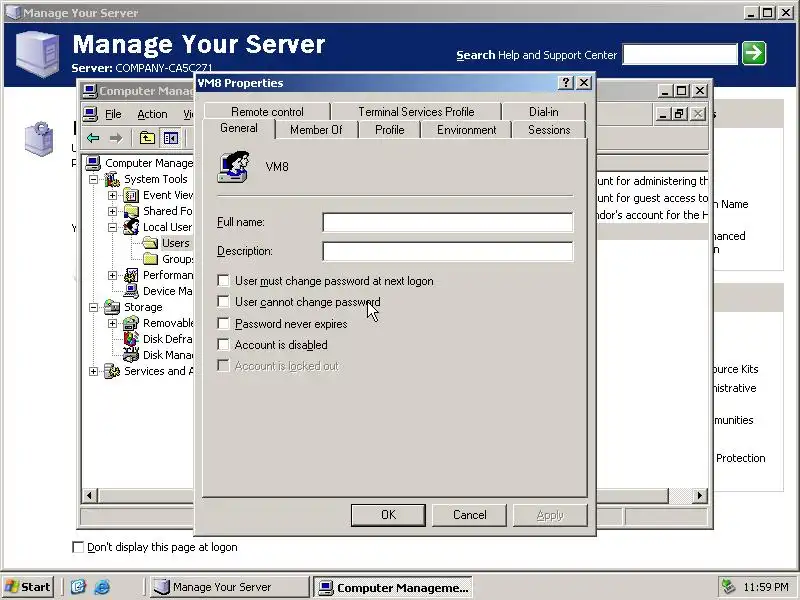Click Cancel in VM8 Properties
800x600 pixels.
pos(469,515)
